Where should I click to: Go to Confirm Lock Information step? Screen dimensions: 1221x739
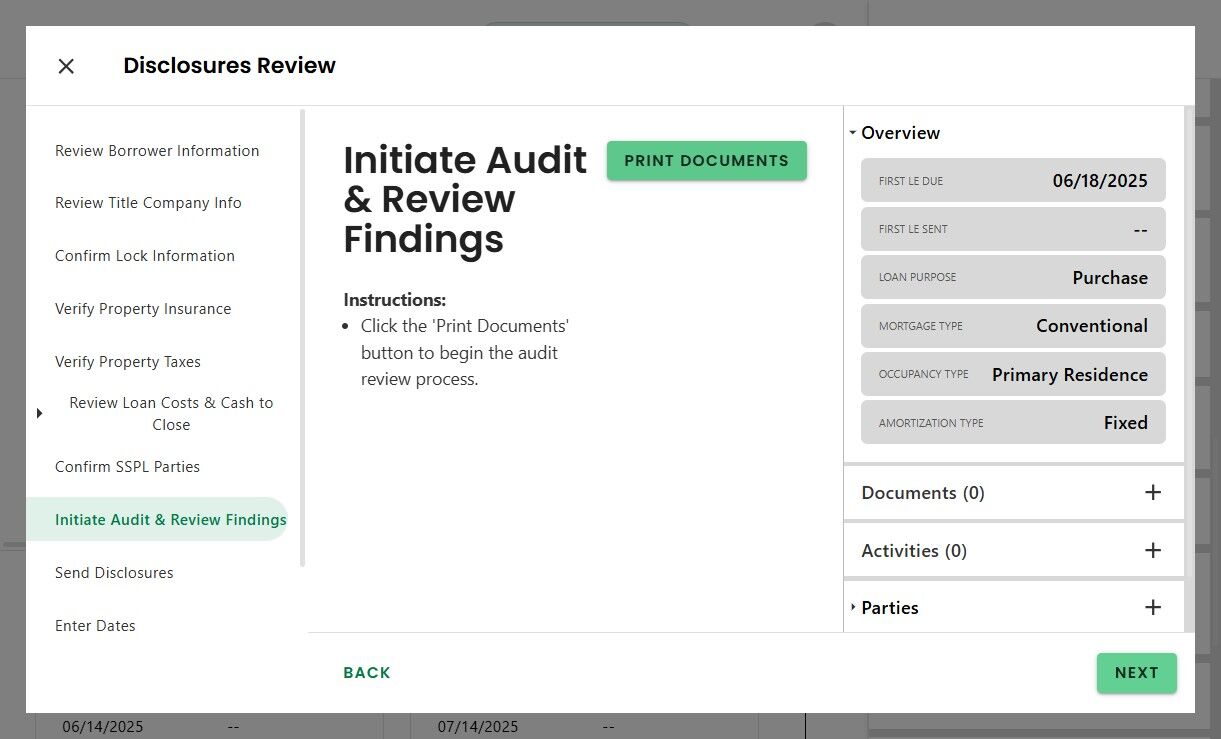pyautogui.click(x=145, y=256)
